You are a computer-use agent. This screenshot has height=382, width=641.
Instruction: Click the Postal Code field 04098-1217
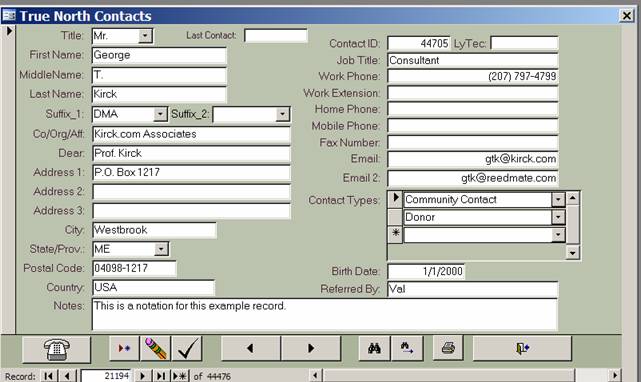[x=134, y=268]
